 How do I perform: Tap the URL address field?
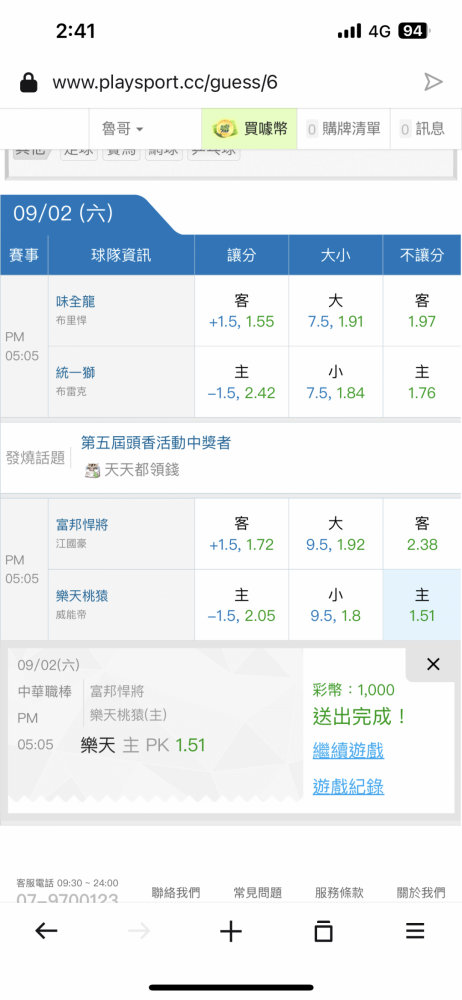(165, 82)
